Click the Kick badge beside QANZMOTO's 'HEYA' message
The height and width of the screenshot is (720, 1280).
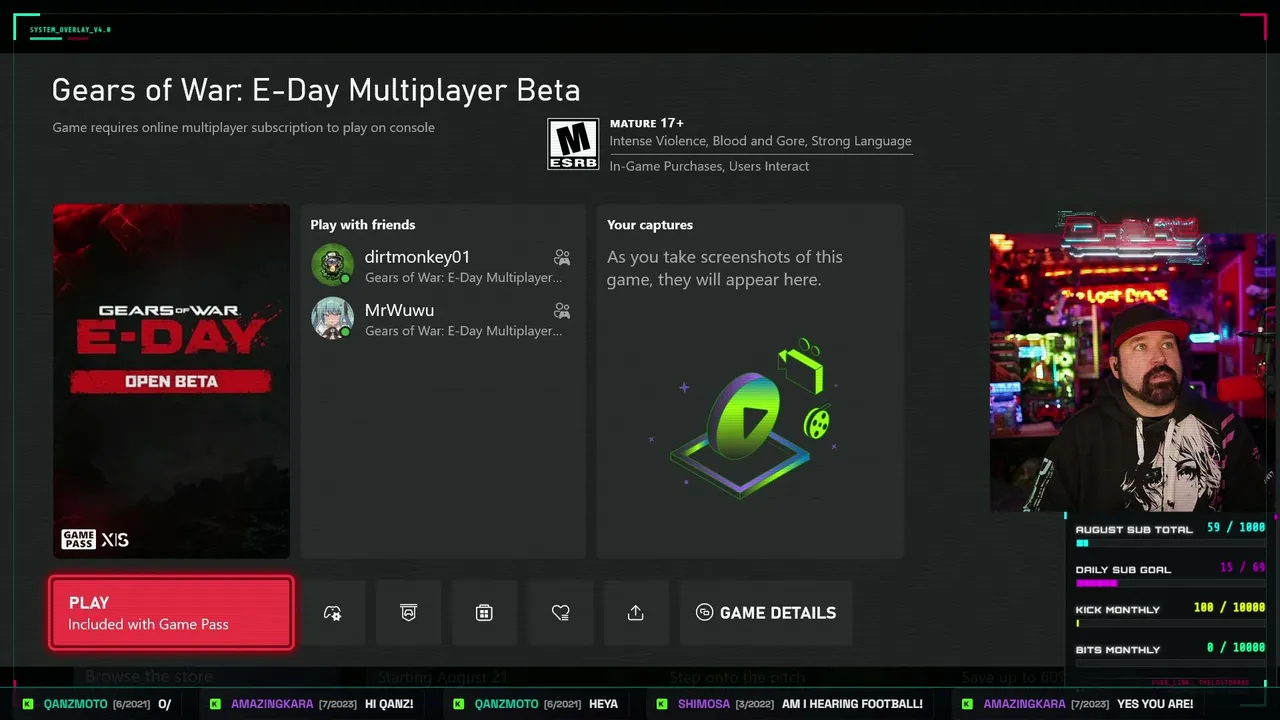click(x=459, y=704)
